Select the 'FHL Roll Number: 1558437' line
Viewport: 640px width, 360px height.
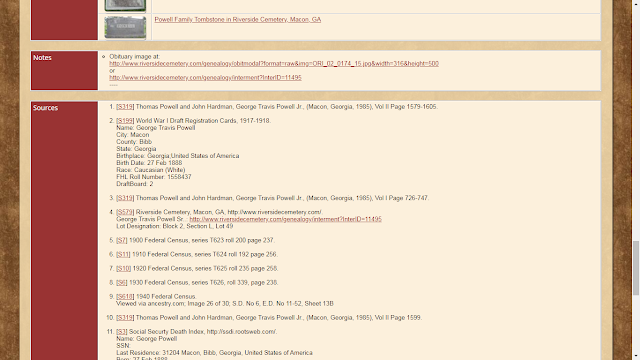point(153,177)
